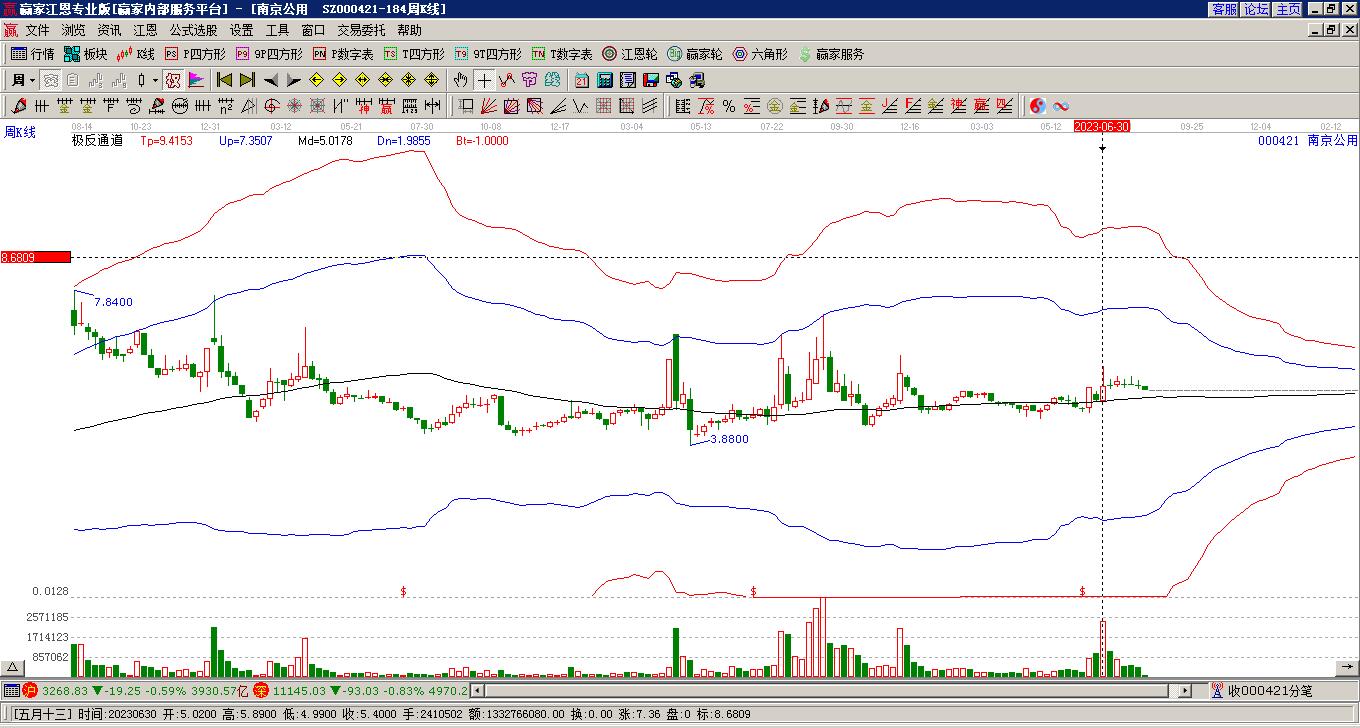Click the 000421 南京公用 stock name
Image resolution: width=1360 pixels, height=728 pixels.
click(1308, 141)
